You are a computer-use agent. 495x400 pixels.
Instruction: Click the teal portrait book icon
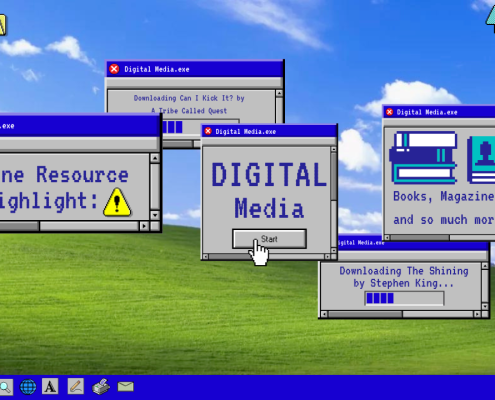click(x=481, y=160)
